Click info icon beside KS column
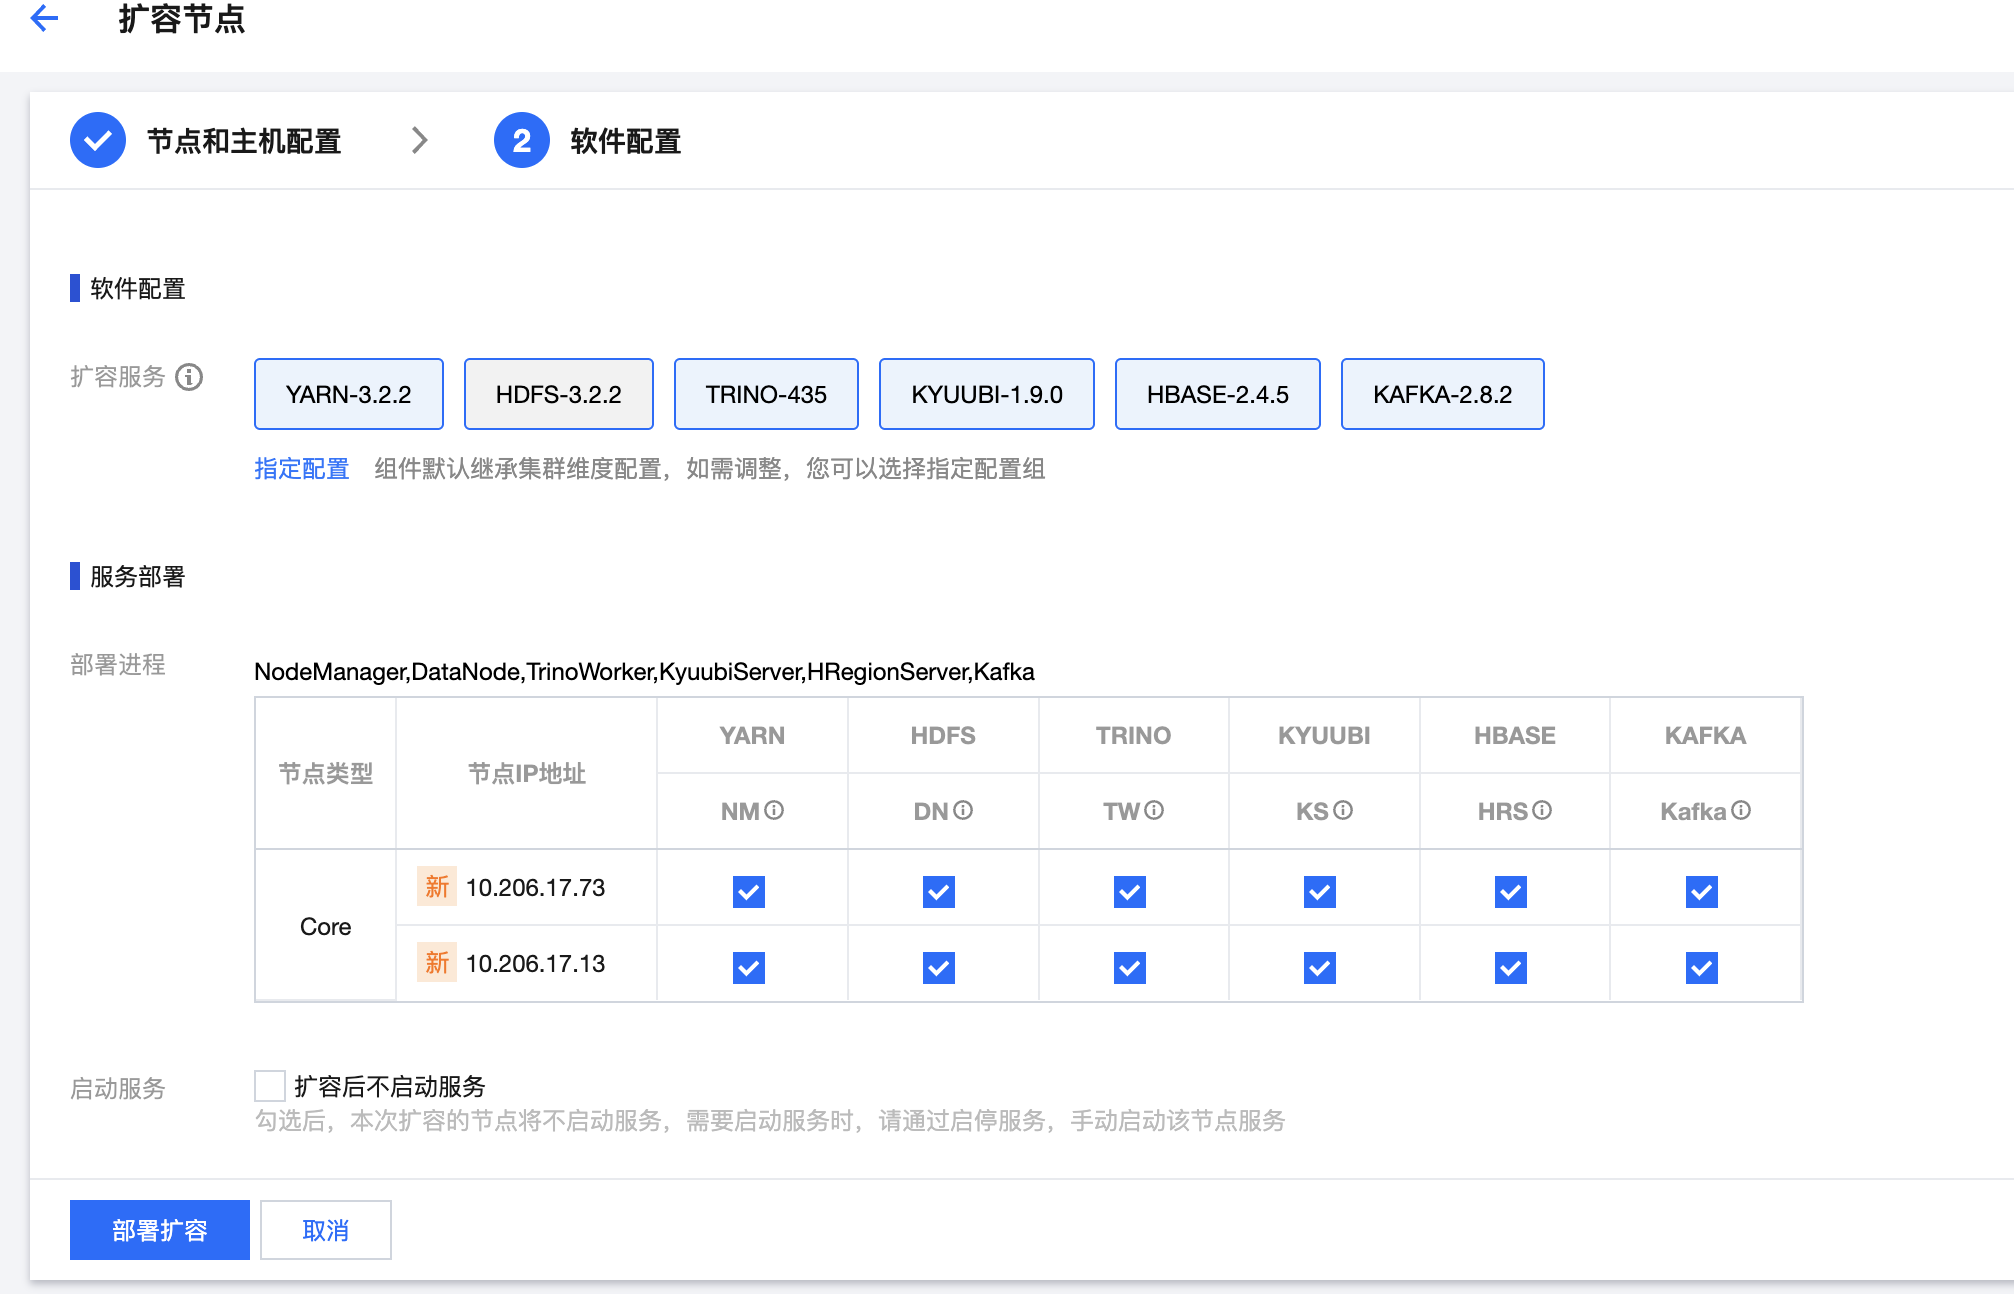 [x=1343, y=811]
